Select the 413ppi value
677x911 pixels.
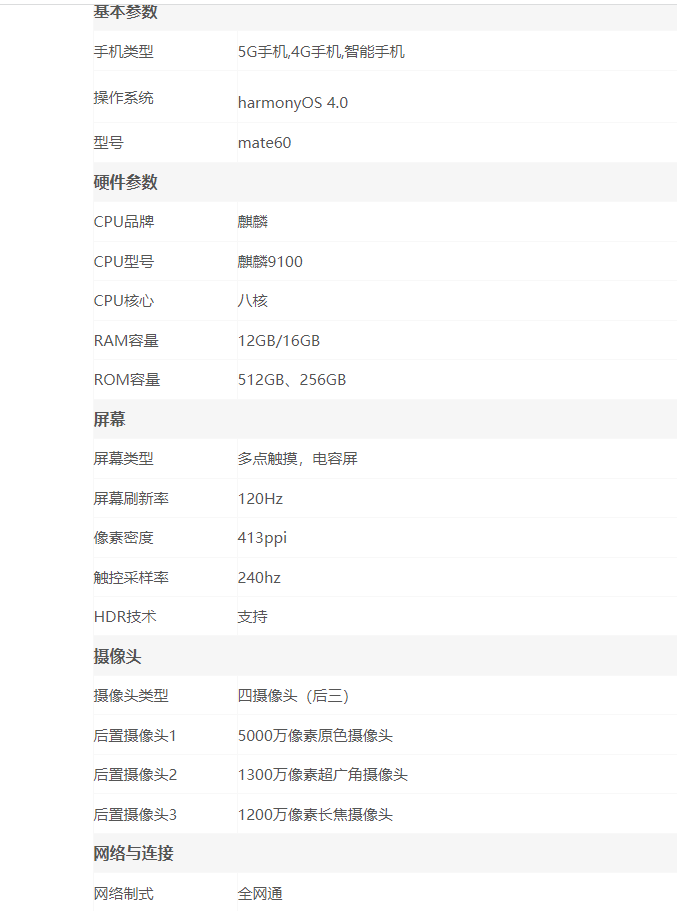point(262,538)
